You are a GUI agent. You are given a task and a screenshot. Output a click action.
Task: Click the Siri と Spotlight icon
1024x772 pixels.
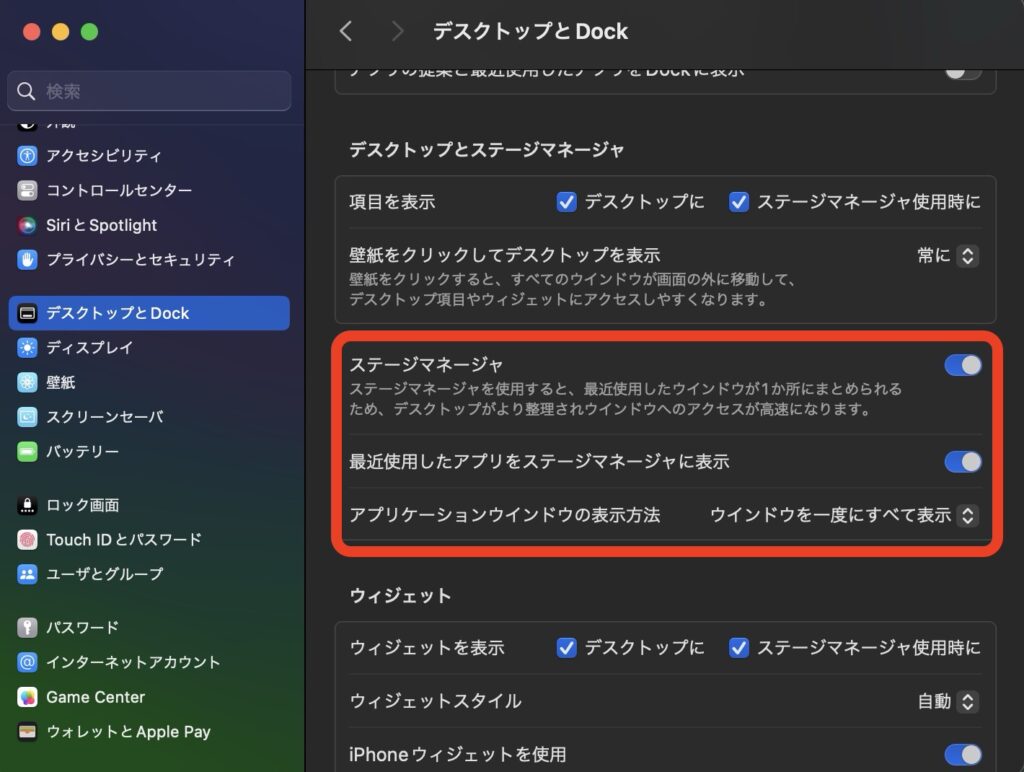click(27, 225)
